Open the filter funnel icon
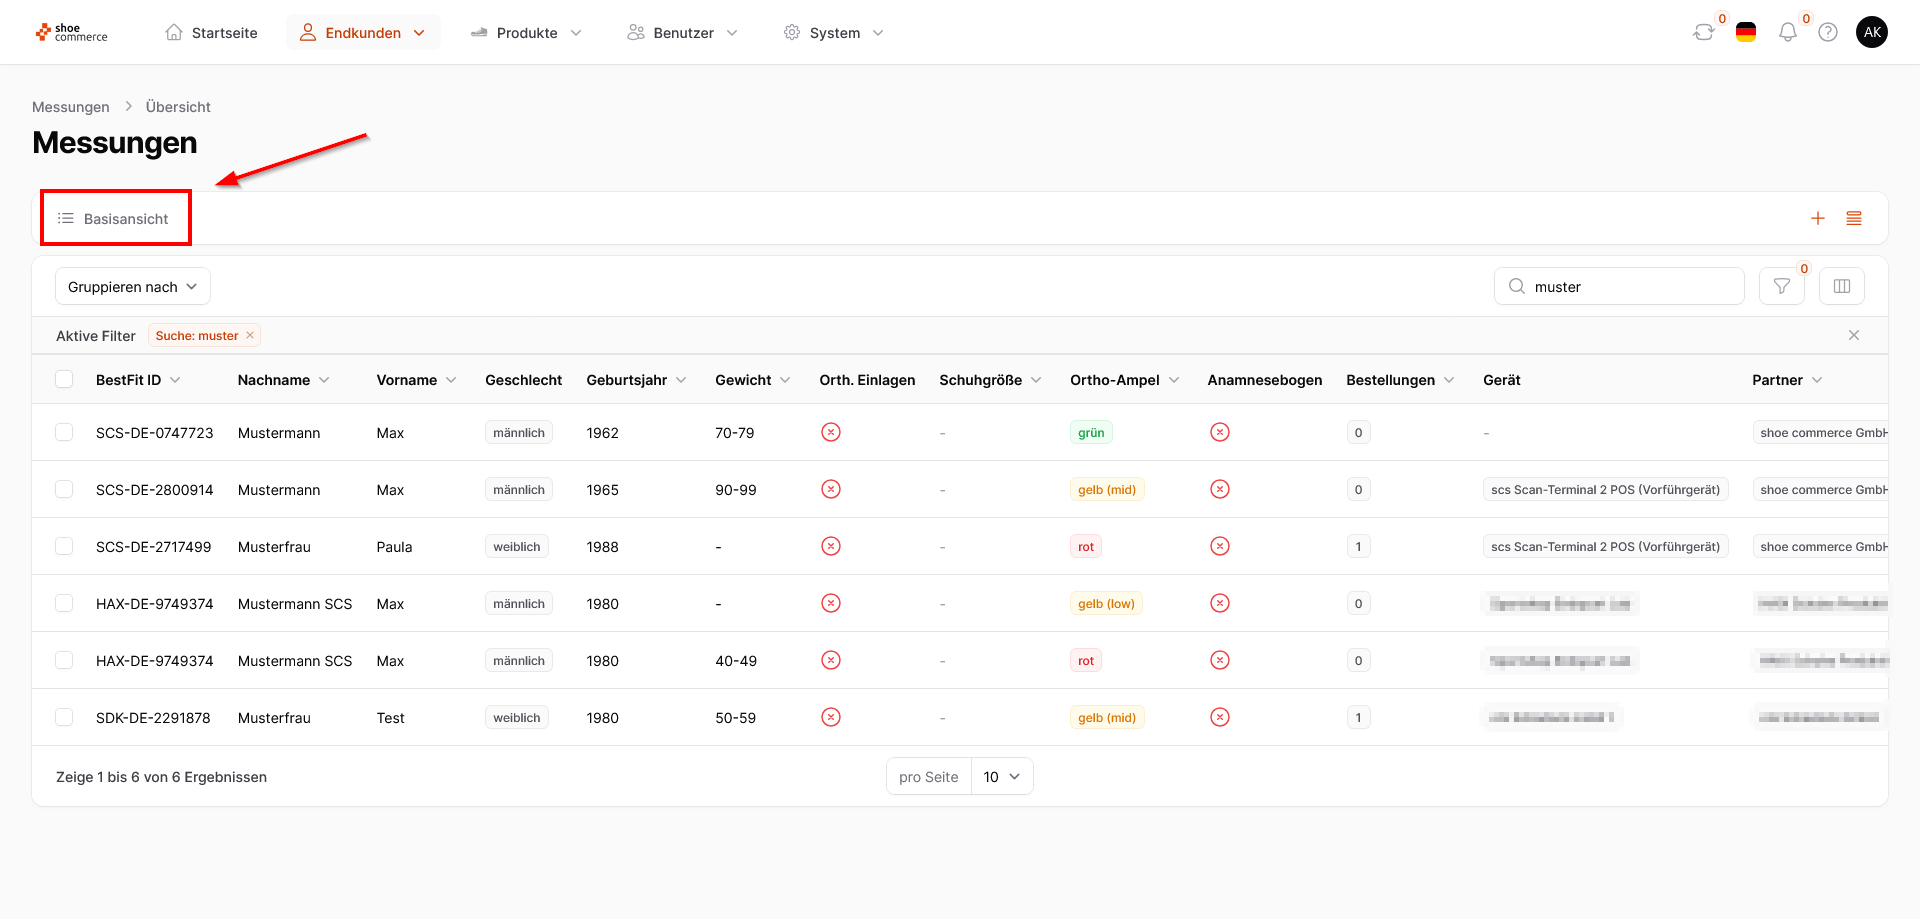This screenshot has height=919, width=1920. (x=1782, y=286)
